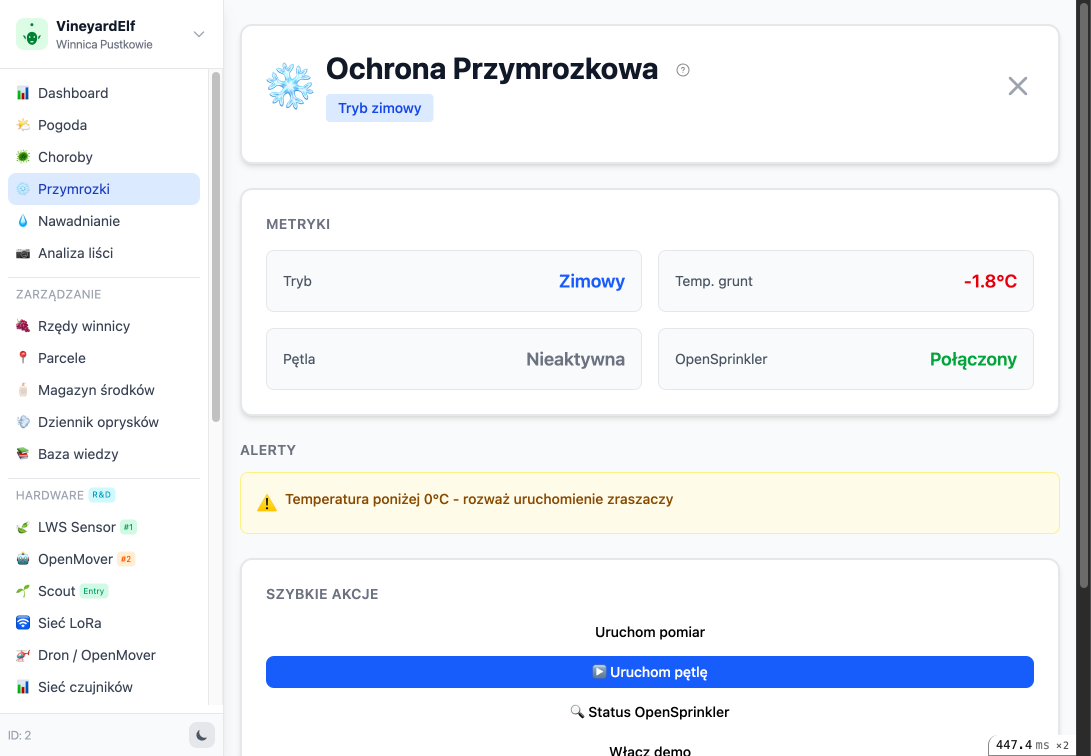Open the Dron / OpenMover section
1091x756 pixels.
point(96,655)
